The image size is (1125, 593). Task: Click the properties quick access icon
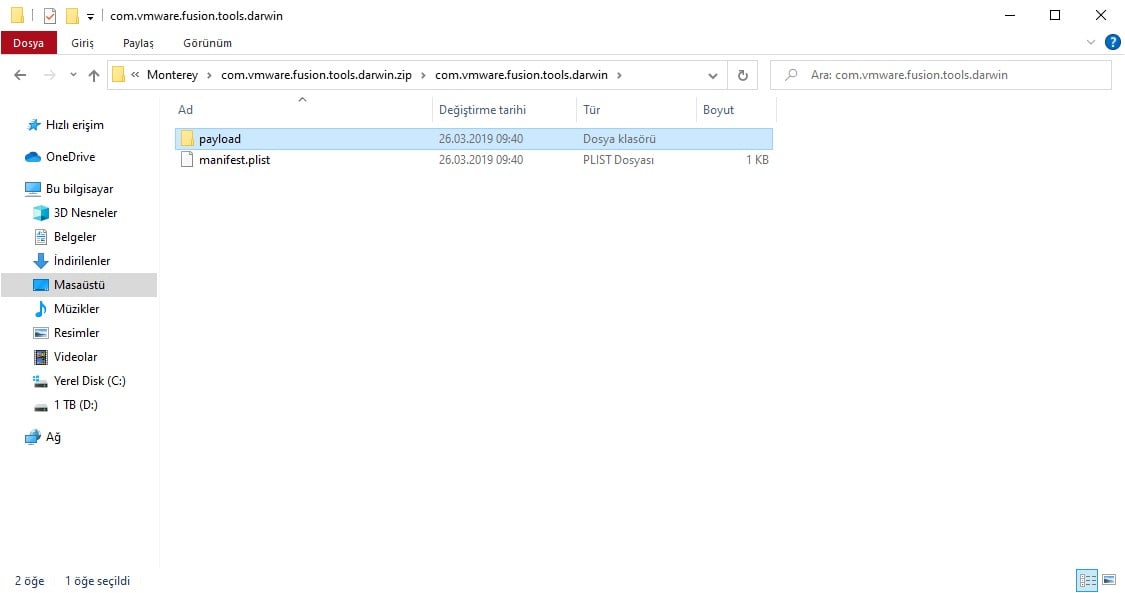[x=50, y=15]
